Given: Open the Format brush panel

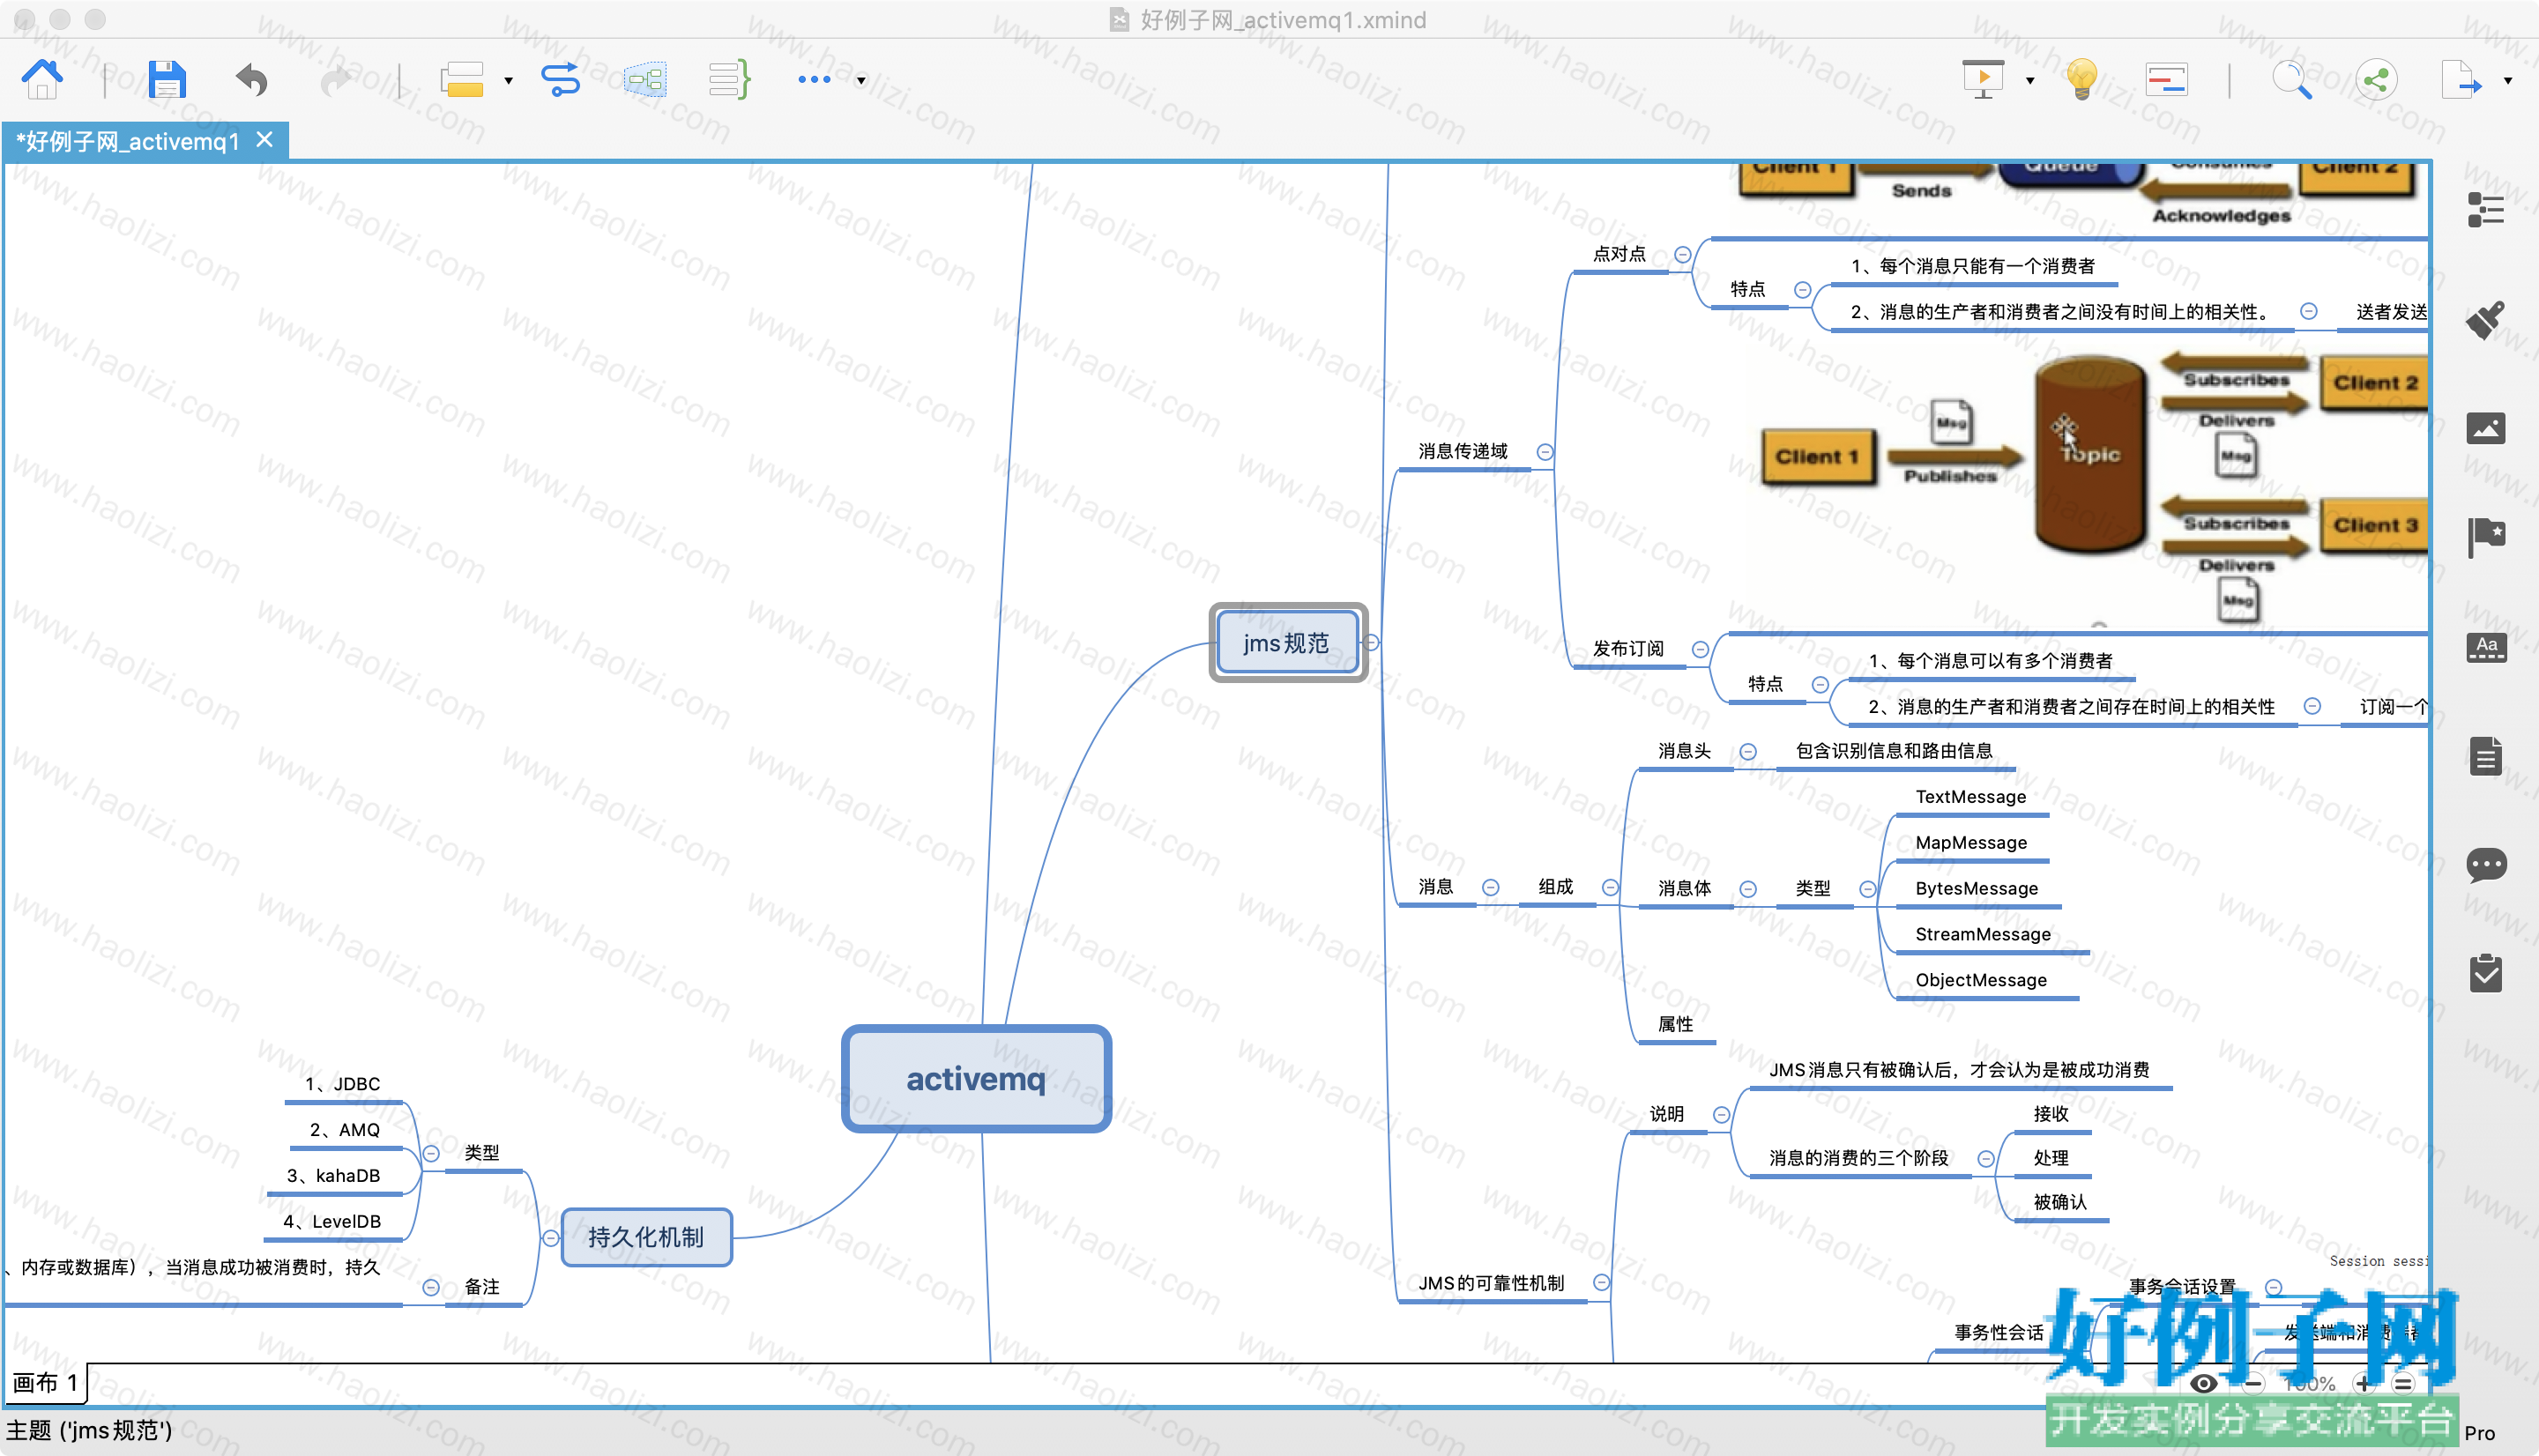Looking at the screenshot, I should (x=2486, y=320).
